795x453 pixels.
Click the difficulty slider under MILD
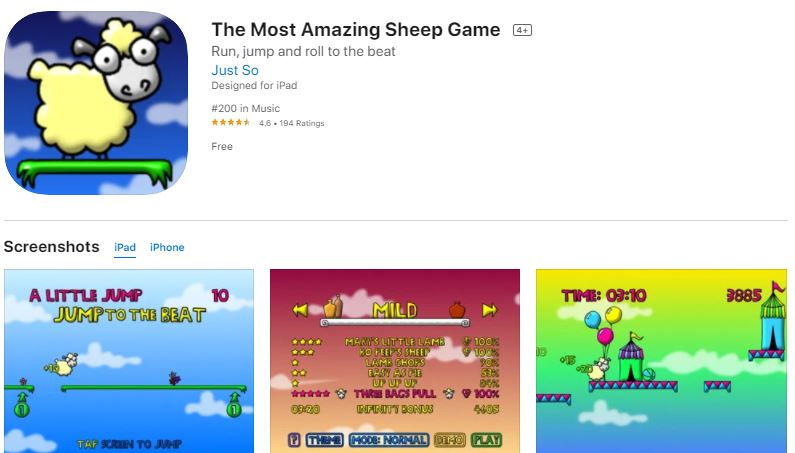(395, 323)
